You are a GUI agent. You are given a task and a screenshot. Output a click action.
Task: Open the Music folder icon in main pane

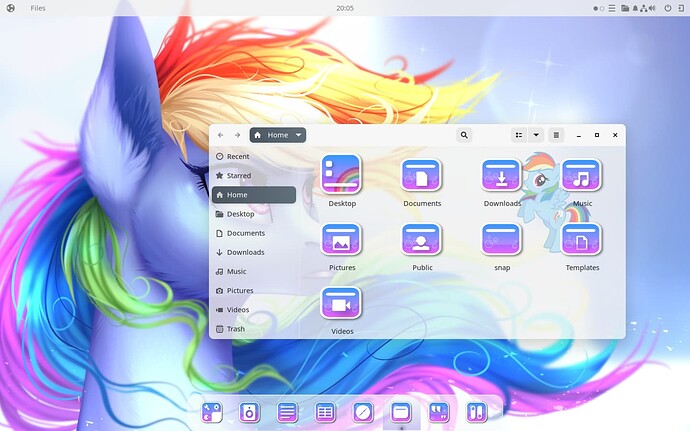[582, 175]
